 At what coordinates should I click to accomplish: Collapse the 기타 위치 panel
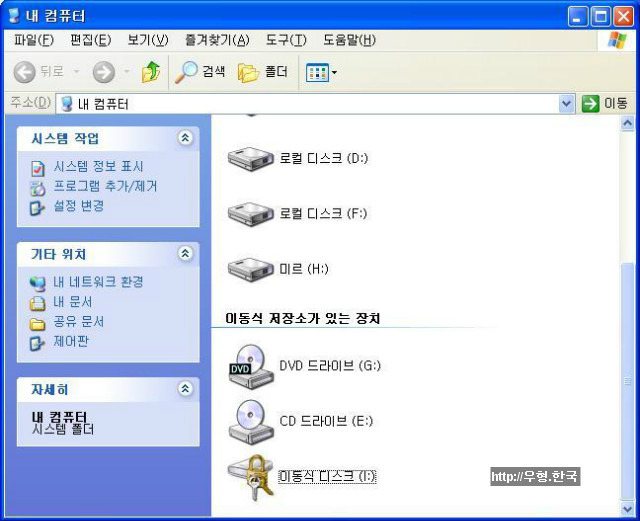coord(185,254)
